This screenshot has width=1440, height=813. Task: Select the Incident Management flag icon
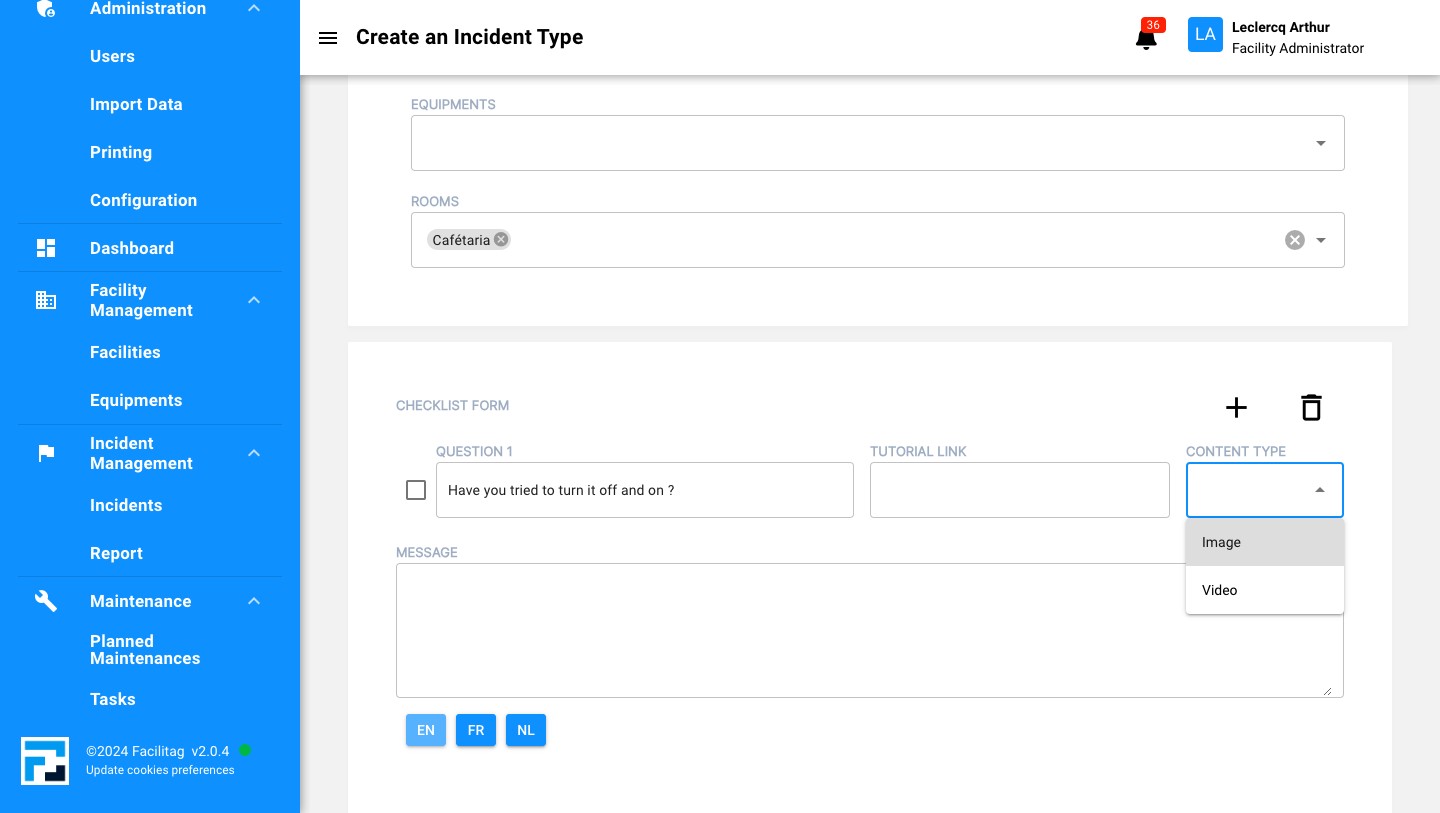tap(45, 453)
